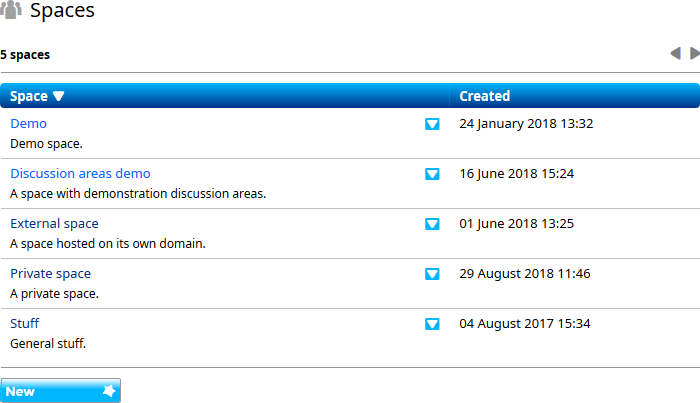The width and height of the screenshot is (700, 403).
Task: Click the New button
Action: [61, 391]
